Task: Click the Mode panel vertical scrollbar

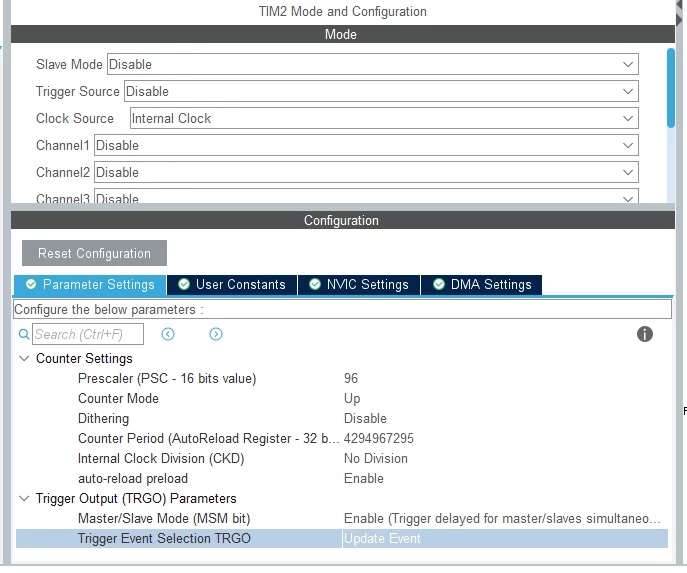Action: click(x=671, y=88)
